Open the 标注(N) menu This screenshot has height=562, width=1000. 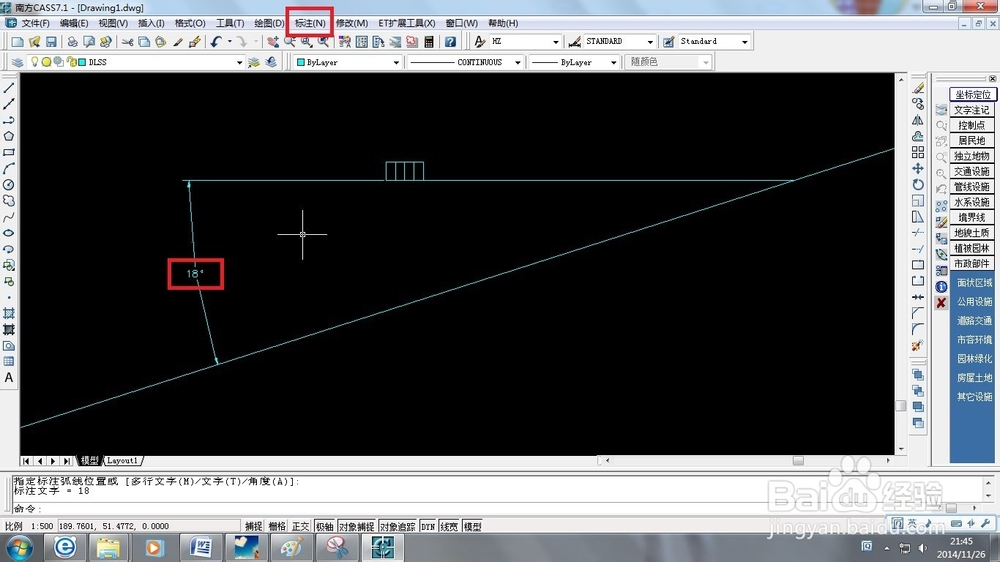coord(310,23)
